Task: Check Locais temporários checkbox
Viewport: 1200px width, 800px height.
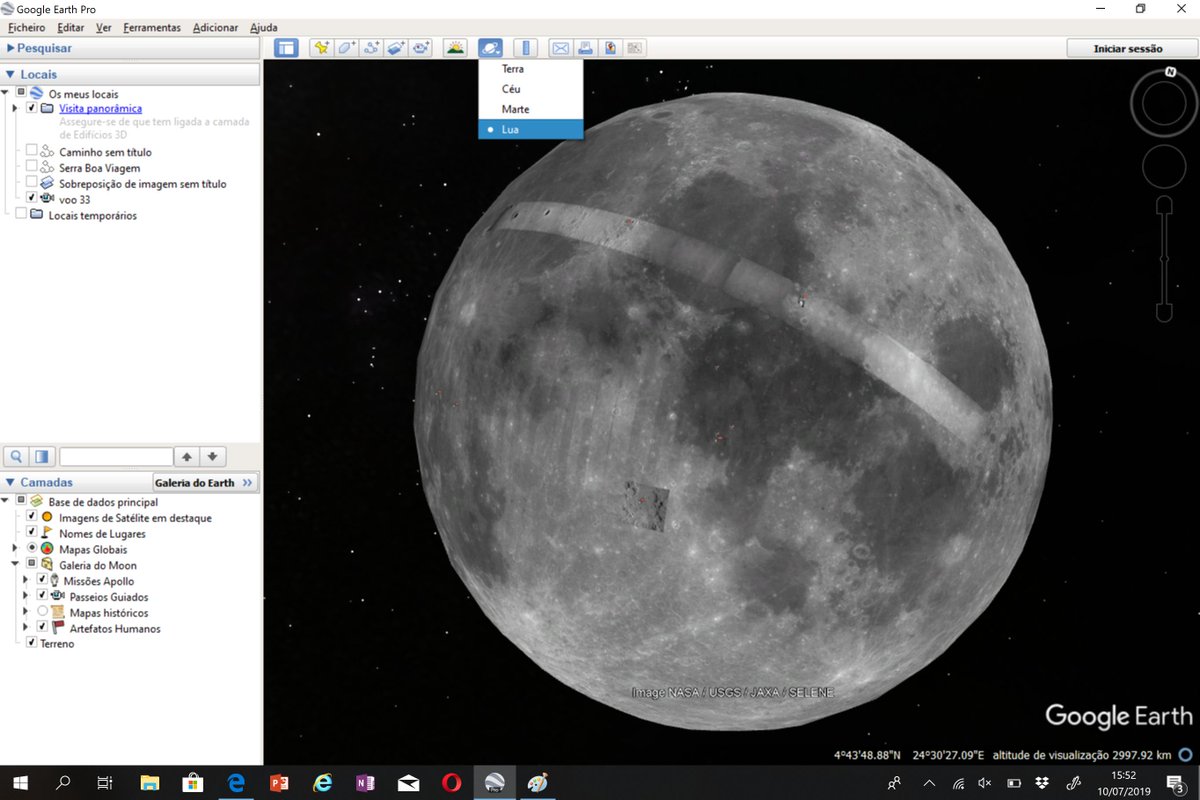Action: pyautogui.click(x=22, y=215)
